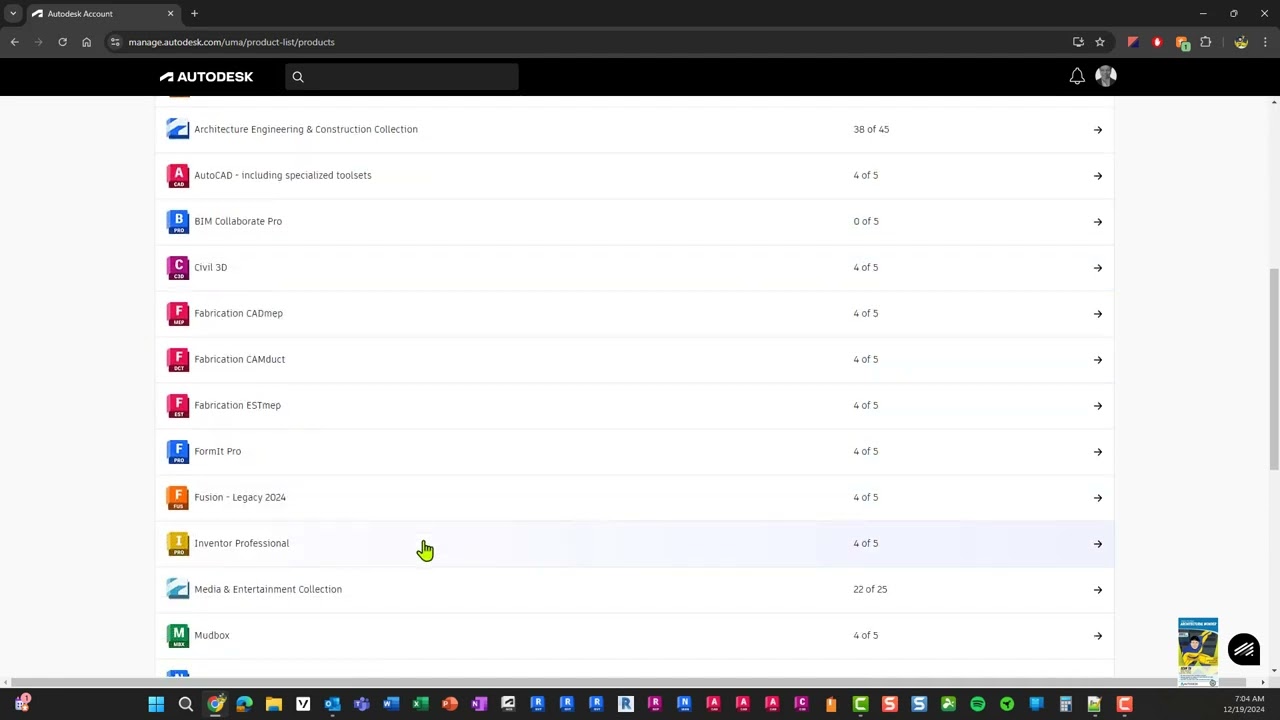Click the browser address bar URL

tap(231, 42)
